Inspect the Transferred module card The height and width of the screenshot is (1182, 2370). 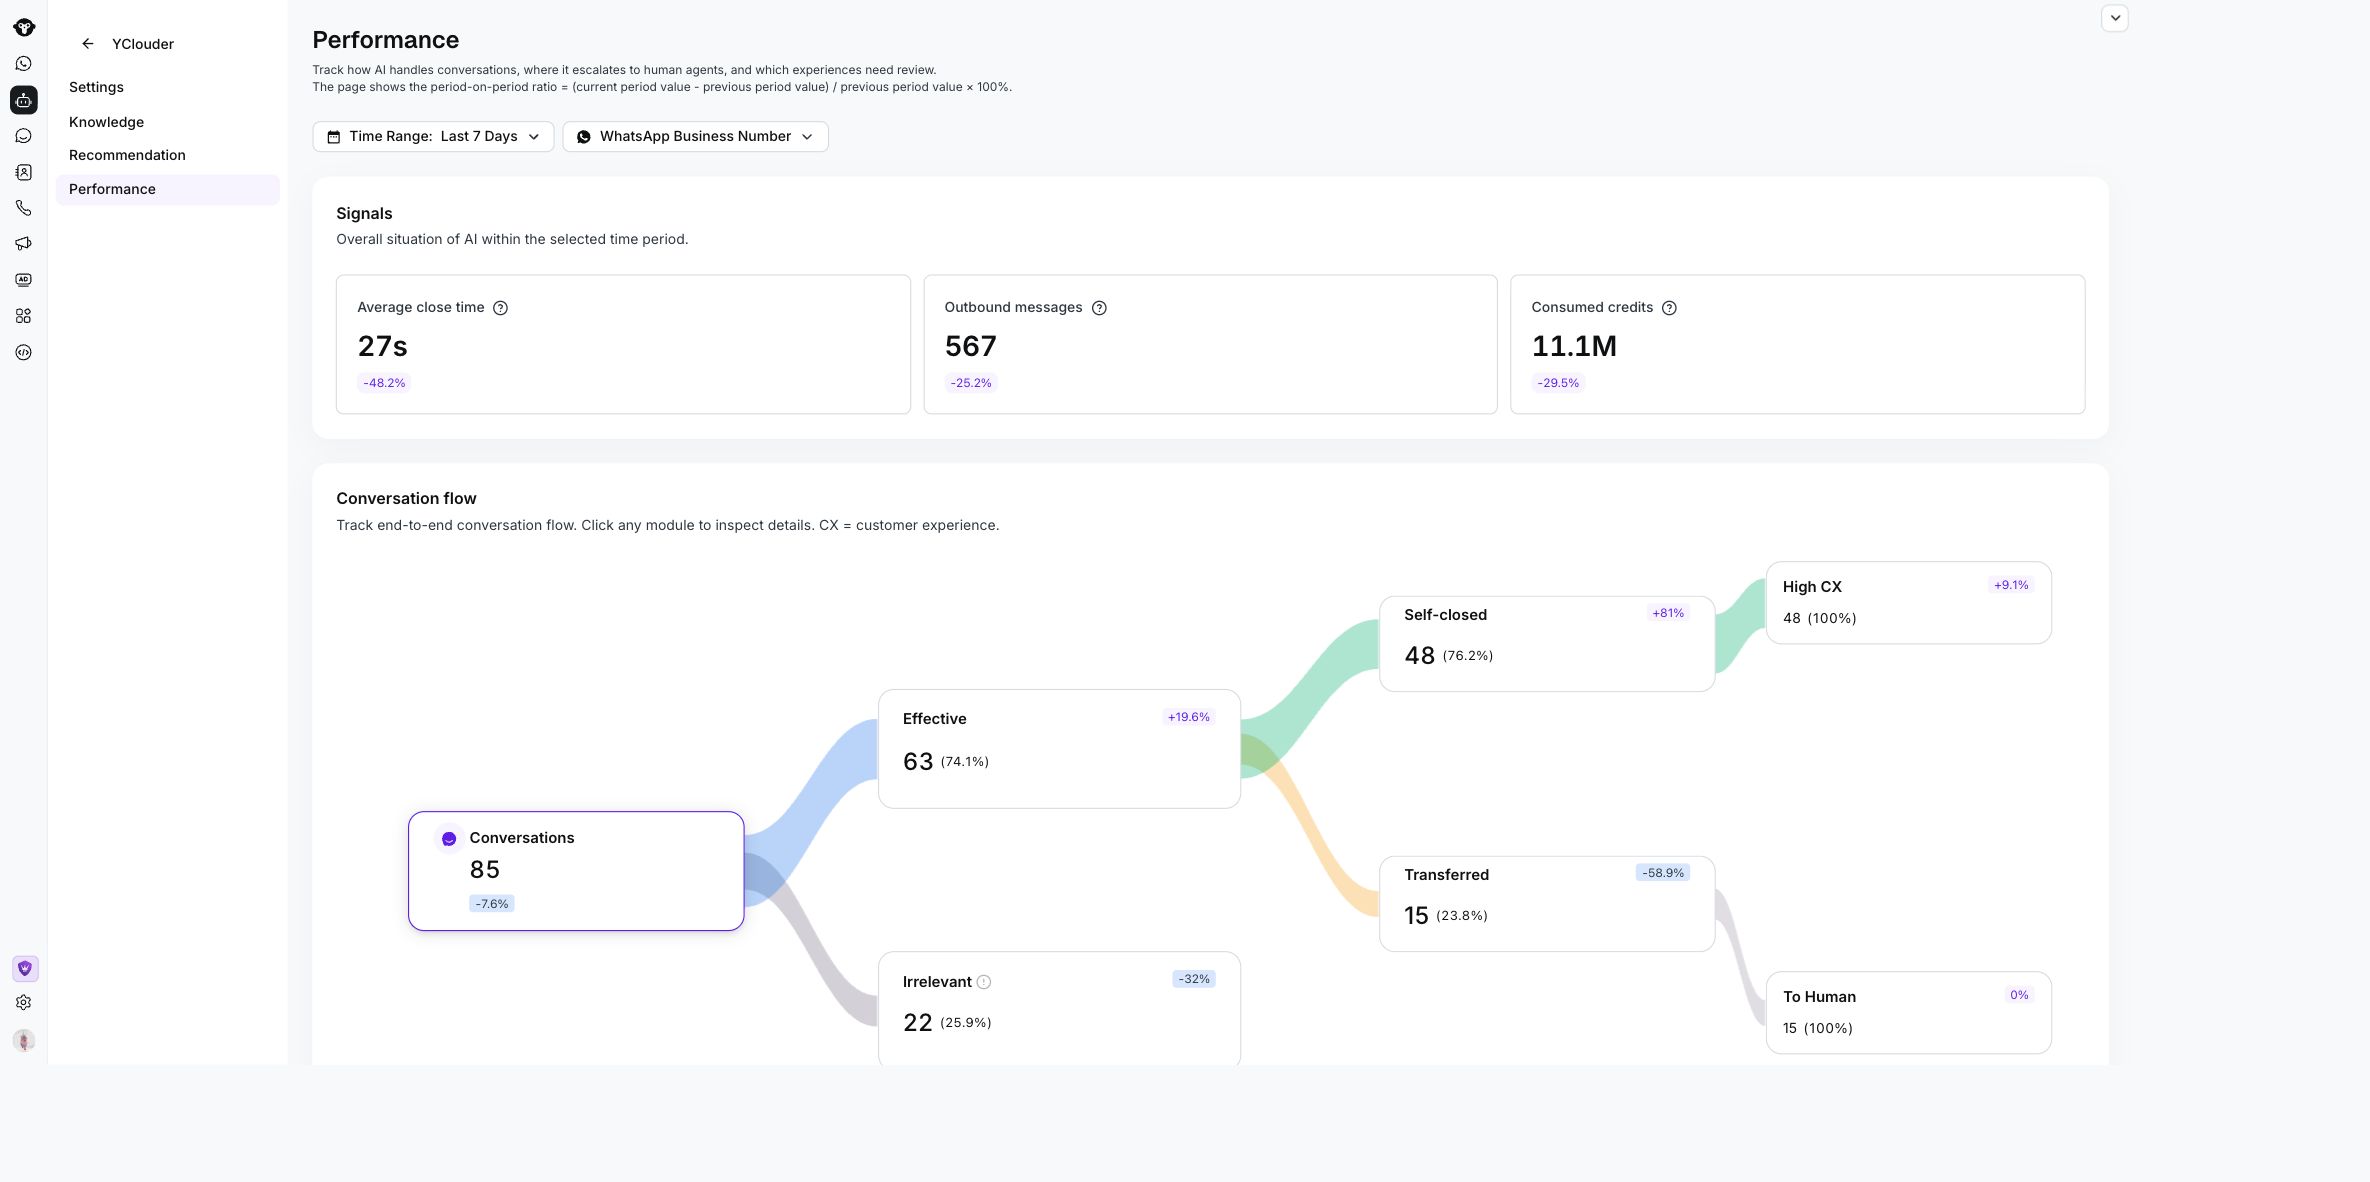1547,904
